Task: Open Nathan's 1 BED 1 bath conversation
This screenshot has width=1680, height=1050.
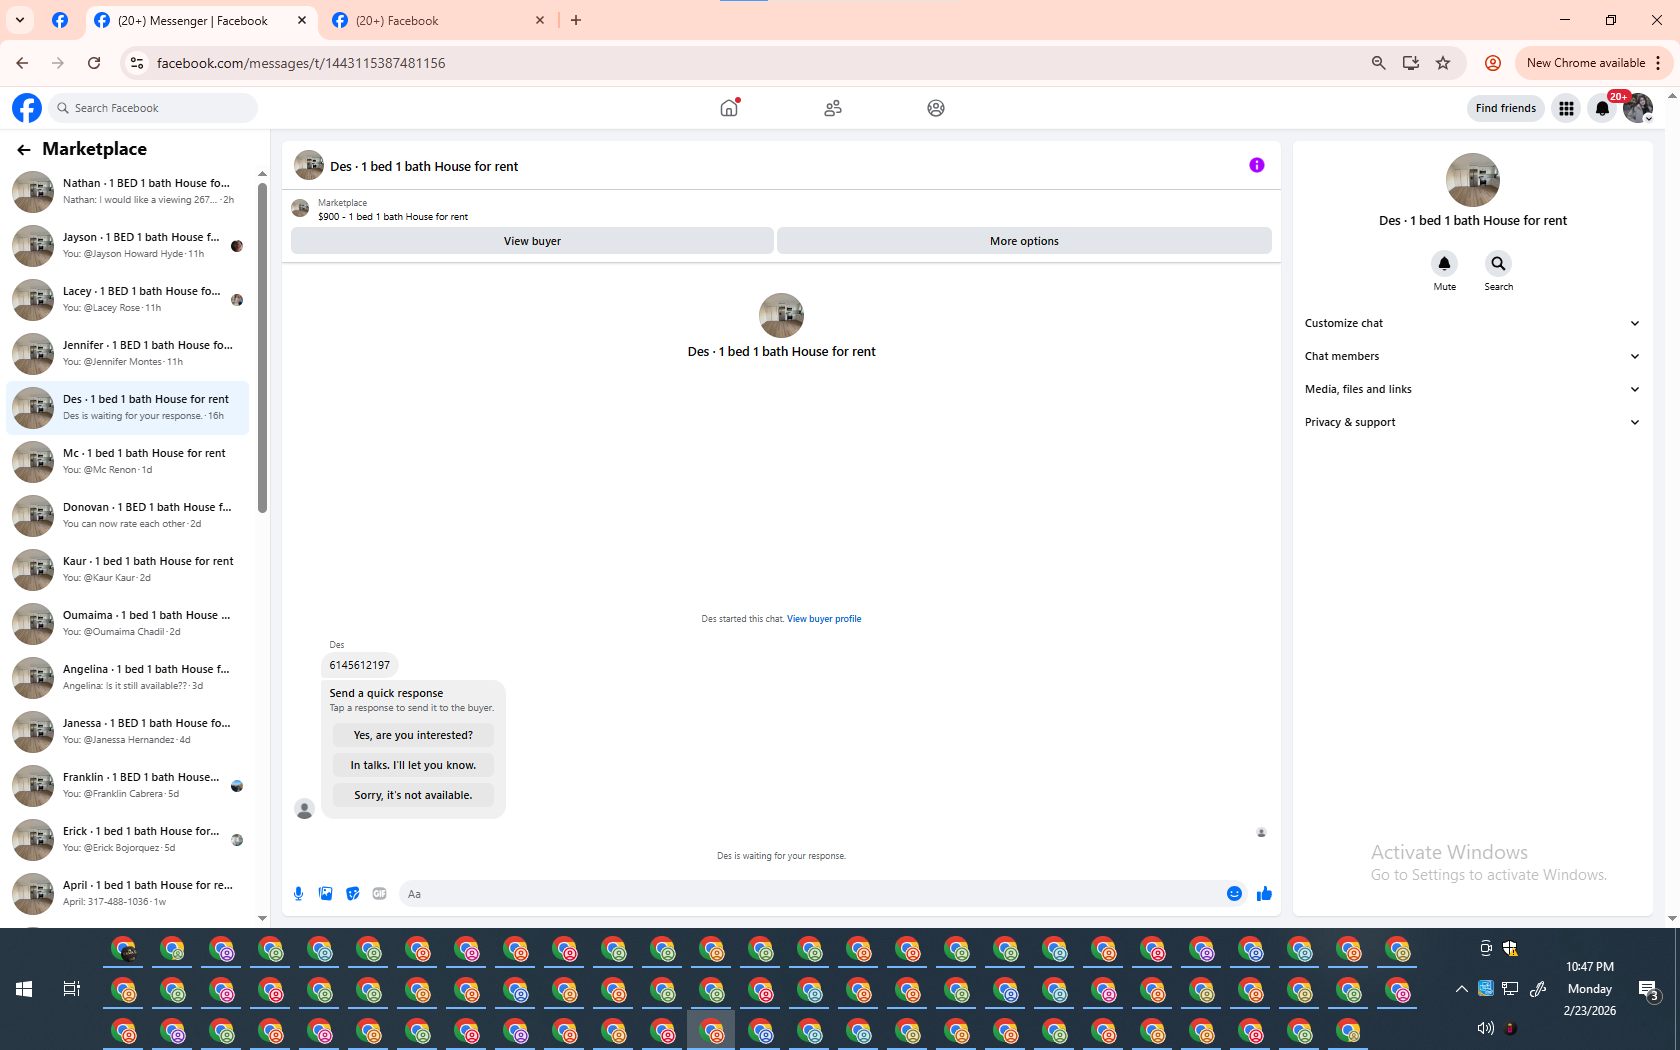Action: (128, 191)
